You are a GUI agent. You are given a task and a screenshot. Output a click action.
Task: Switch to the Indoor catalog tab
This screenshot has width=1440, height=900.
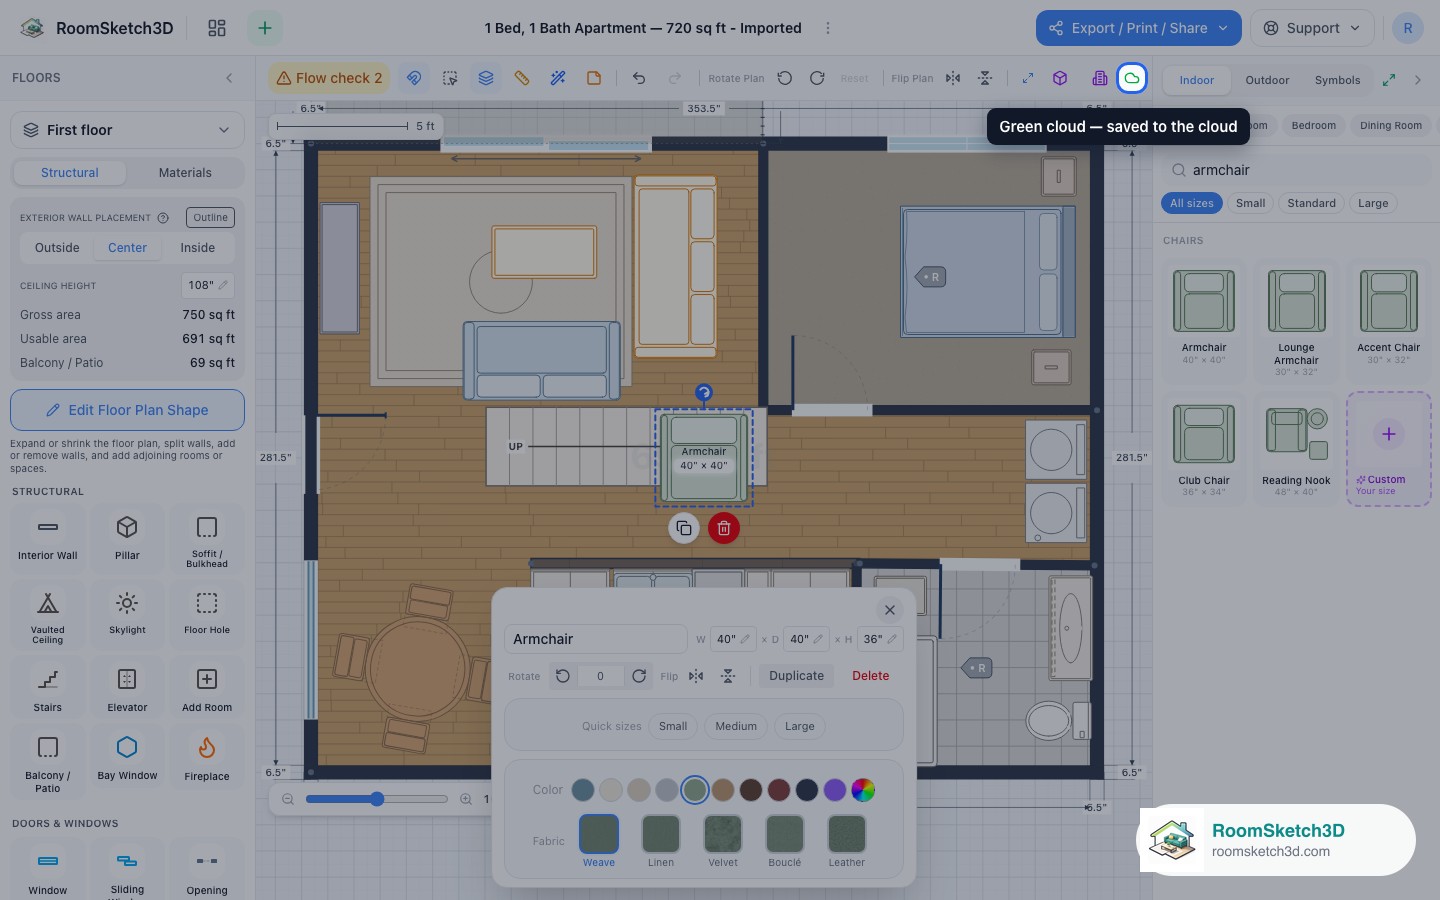click(1196, 80)
